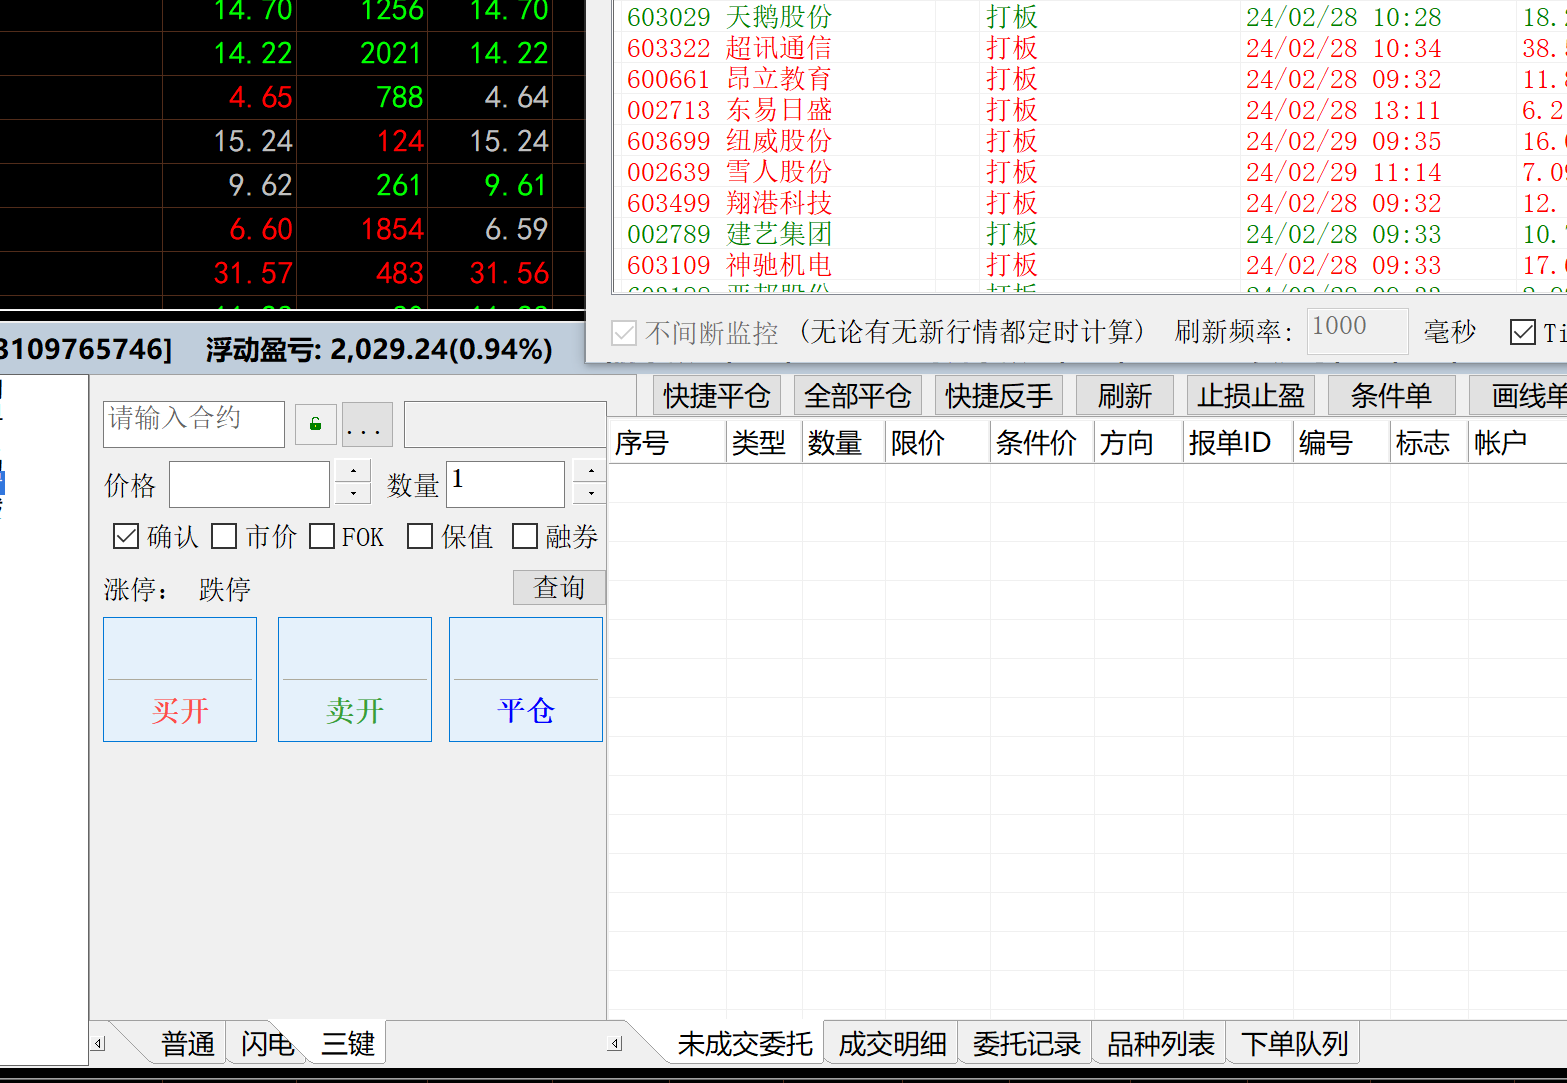1567x1083 pixels.
Task: Enable the FOK checkbox
Action: pos(322,537)
